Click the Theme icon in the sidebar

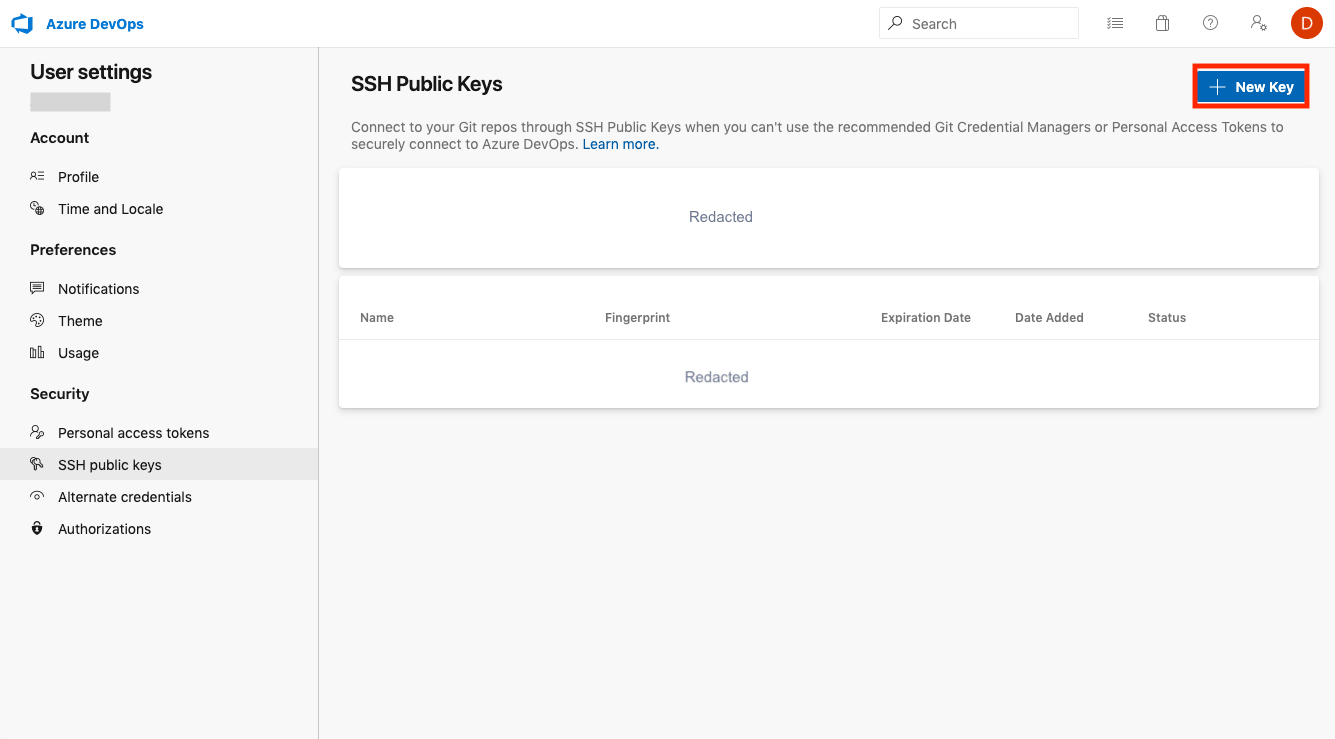[x=37, y=320]
